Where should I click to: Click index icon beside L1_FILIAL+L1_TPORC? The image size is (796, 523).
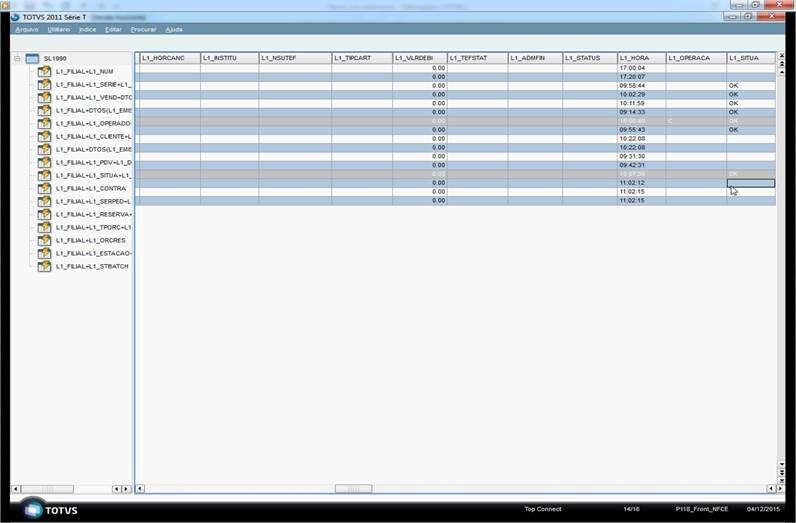point(45,227)
